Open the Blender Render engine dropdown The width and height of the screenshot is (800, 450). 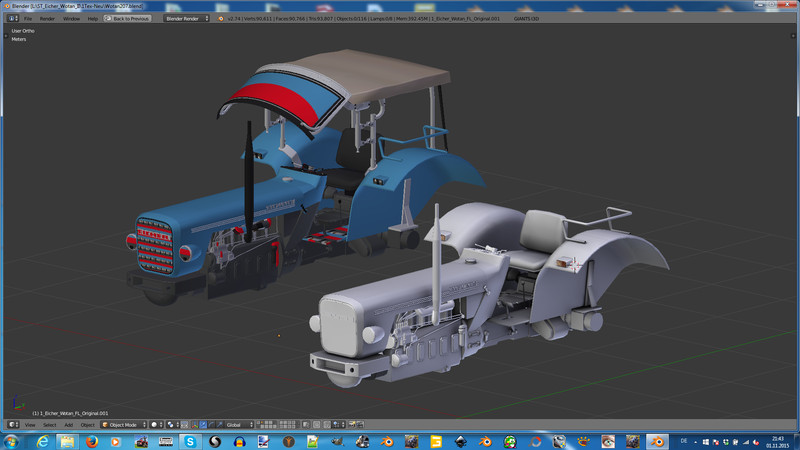pos(186,18)
